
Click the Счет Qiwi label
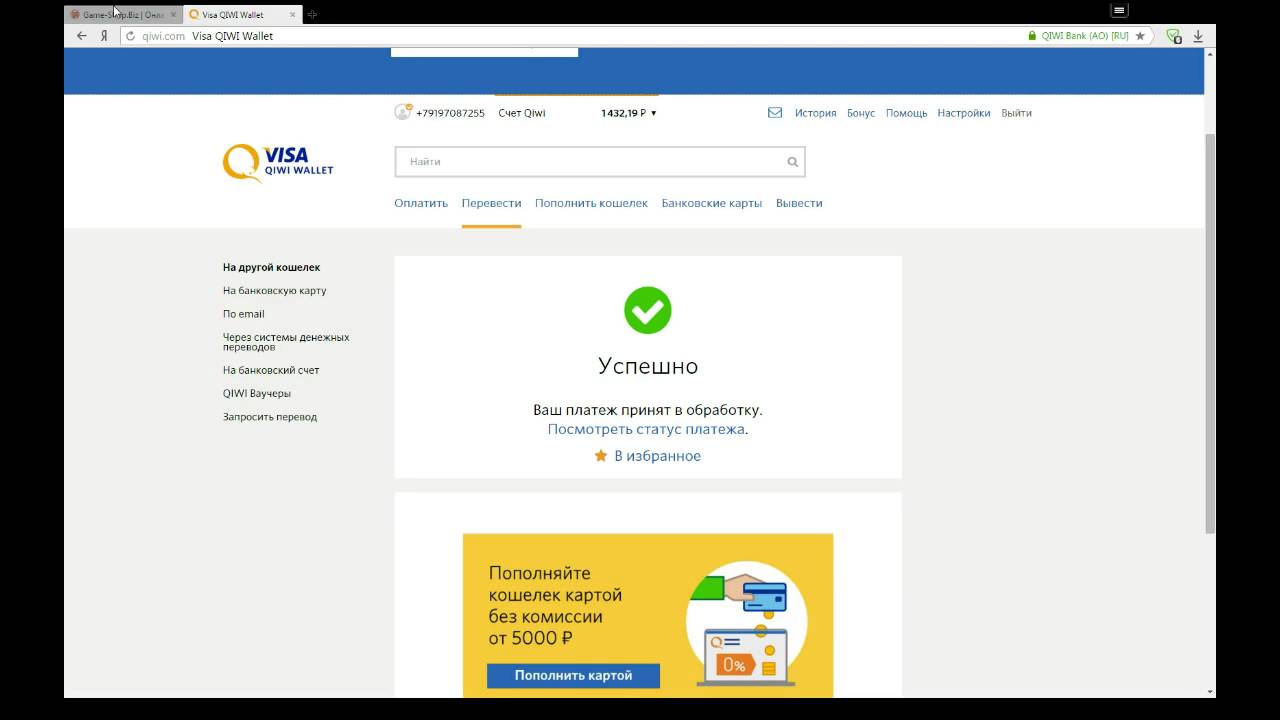click(x=522, y=113)
